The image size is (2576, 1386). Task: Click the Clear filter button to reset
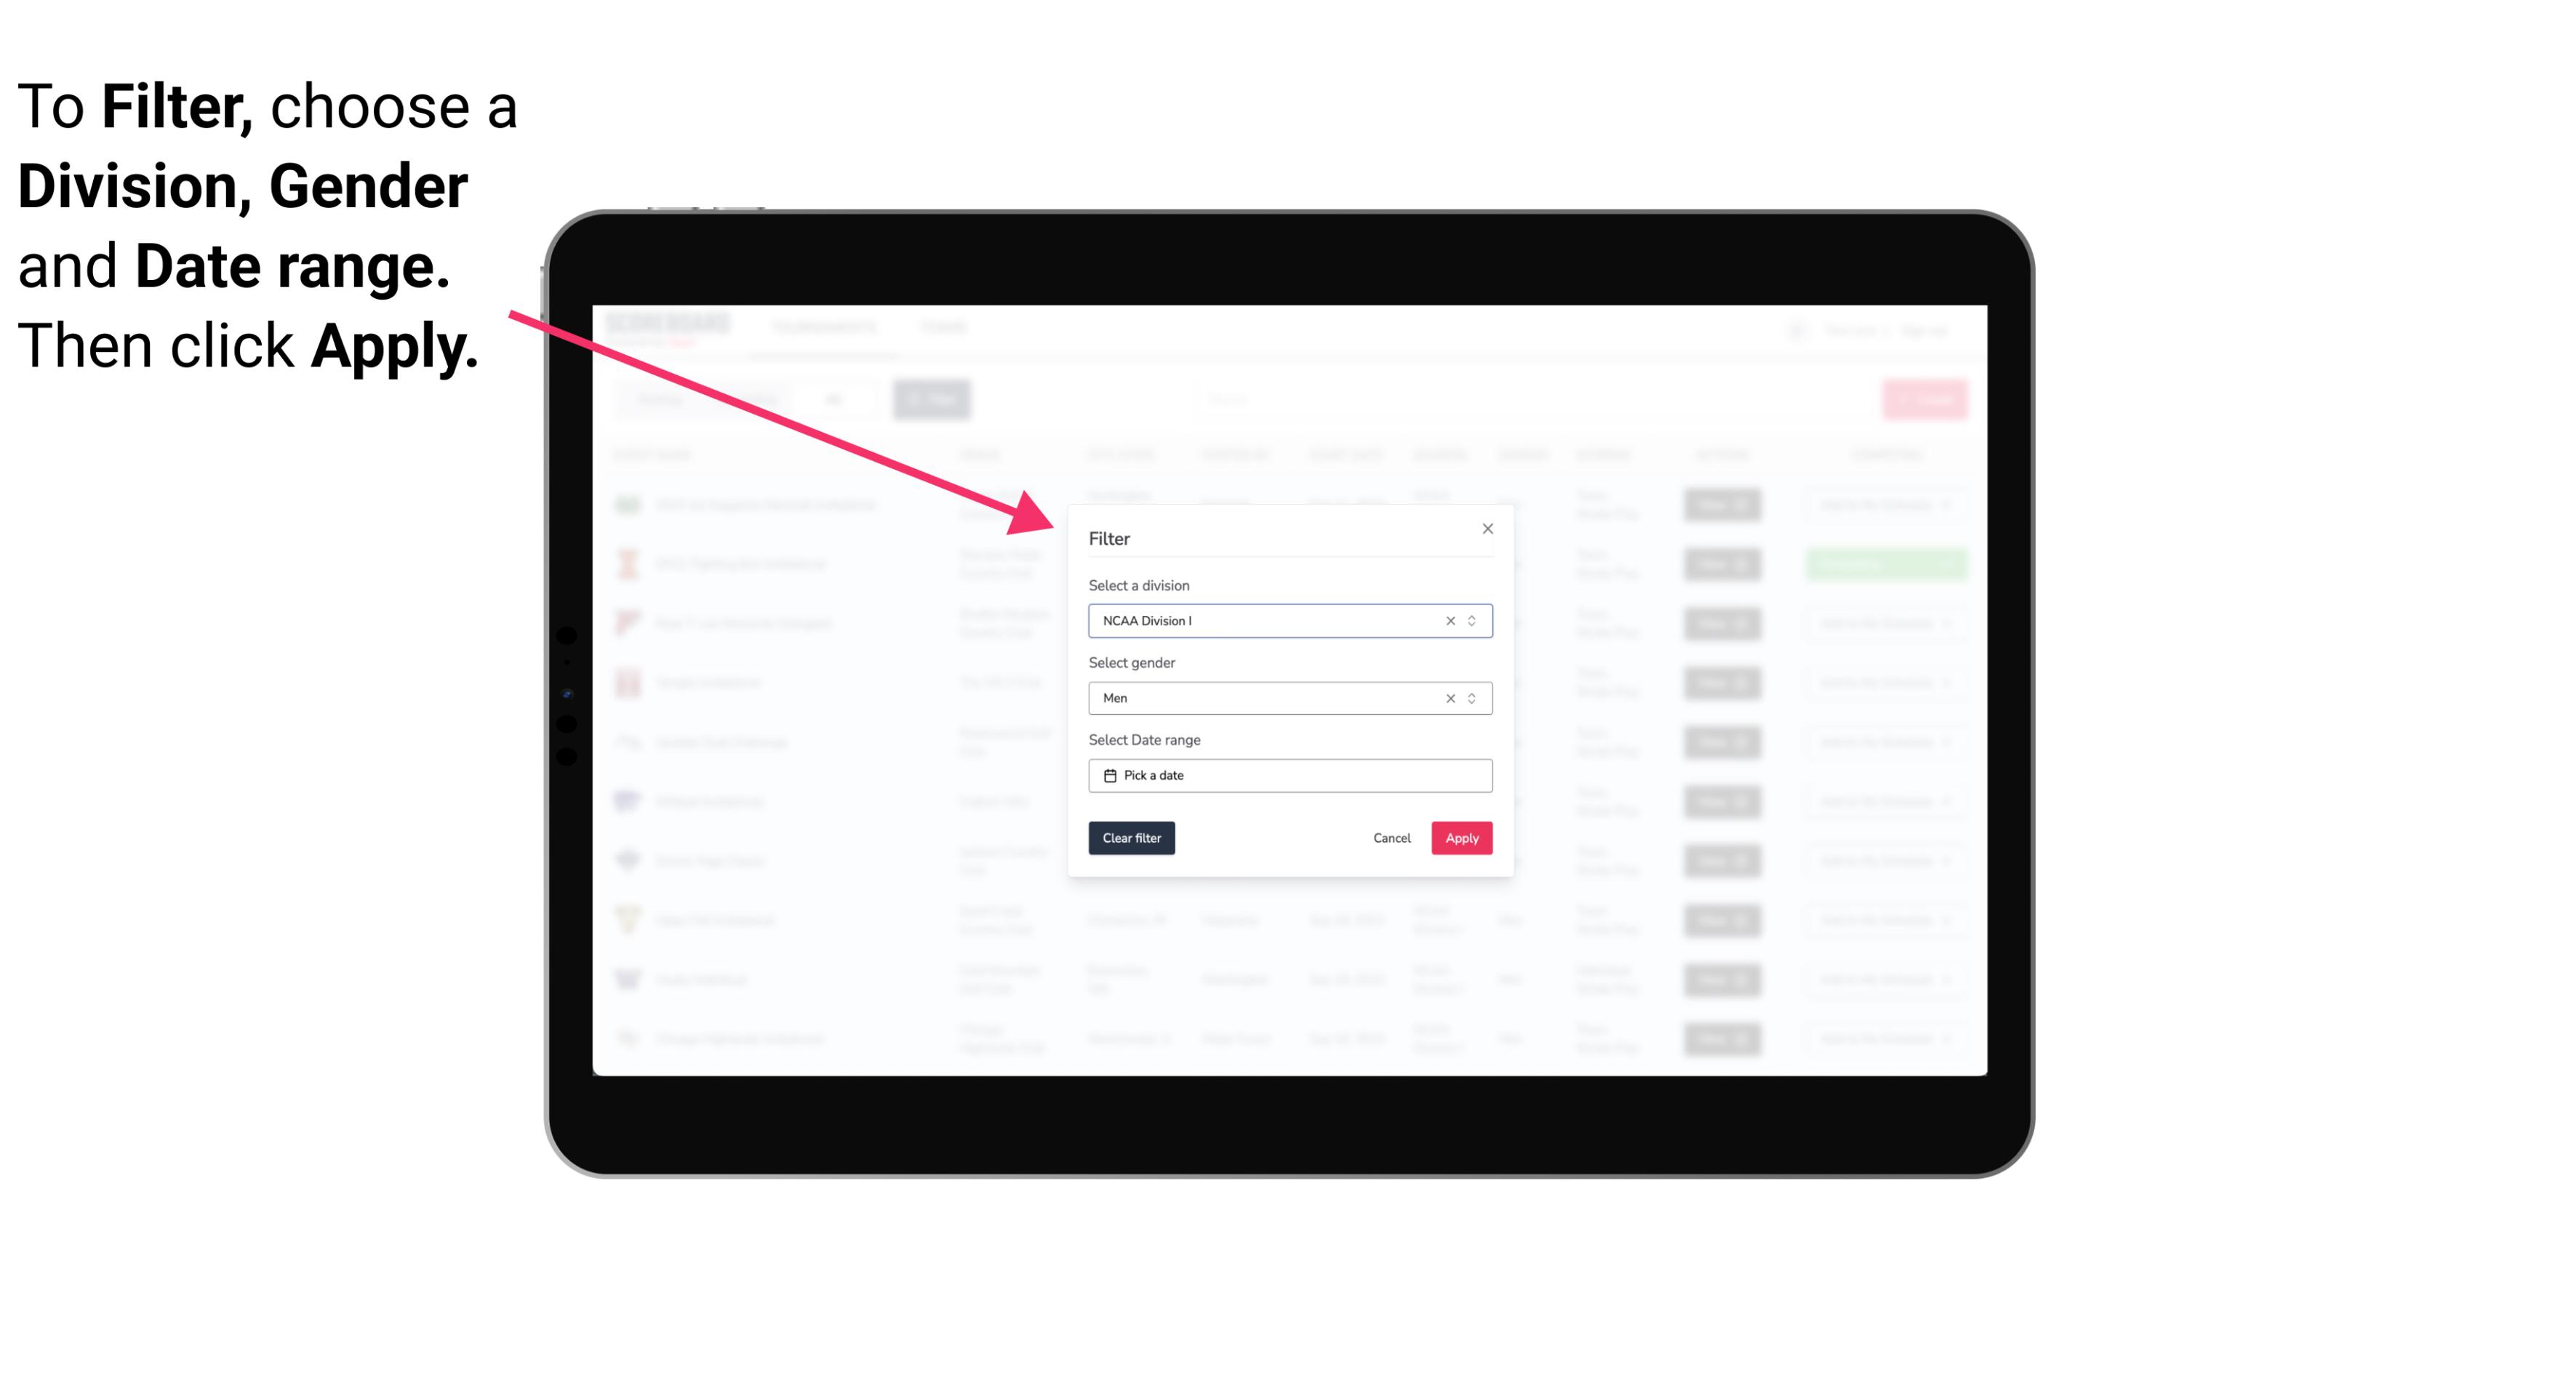tap(1132, 838)
